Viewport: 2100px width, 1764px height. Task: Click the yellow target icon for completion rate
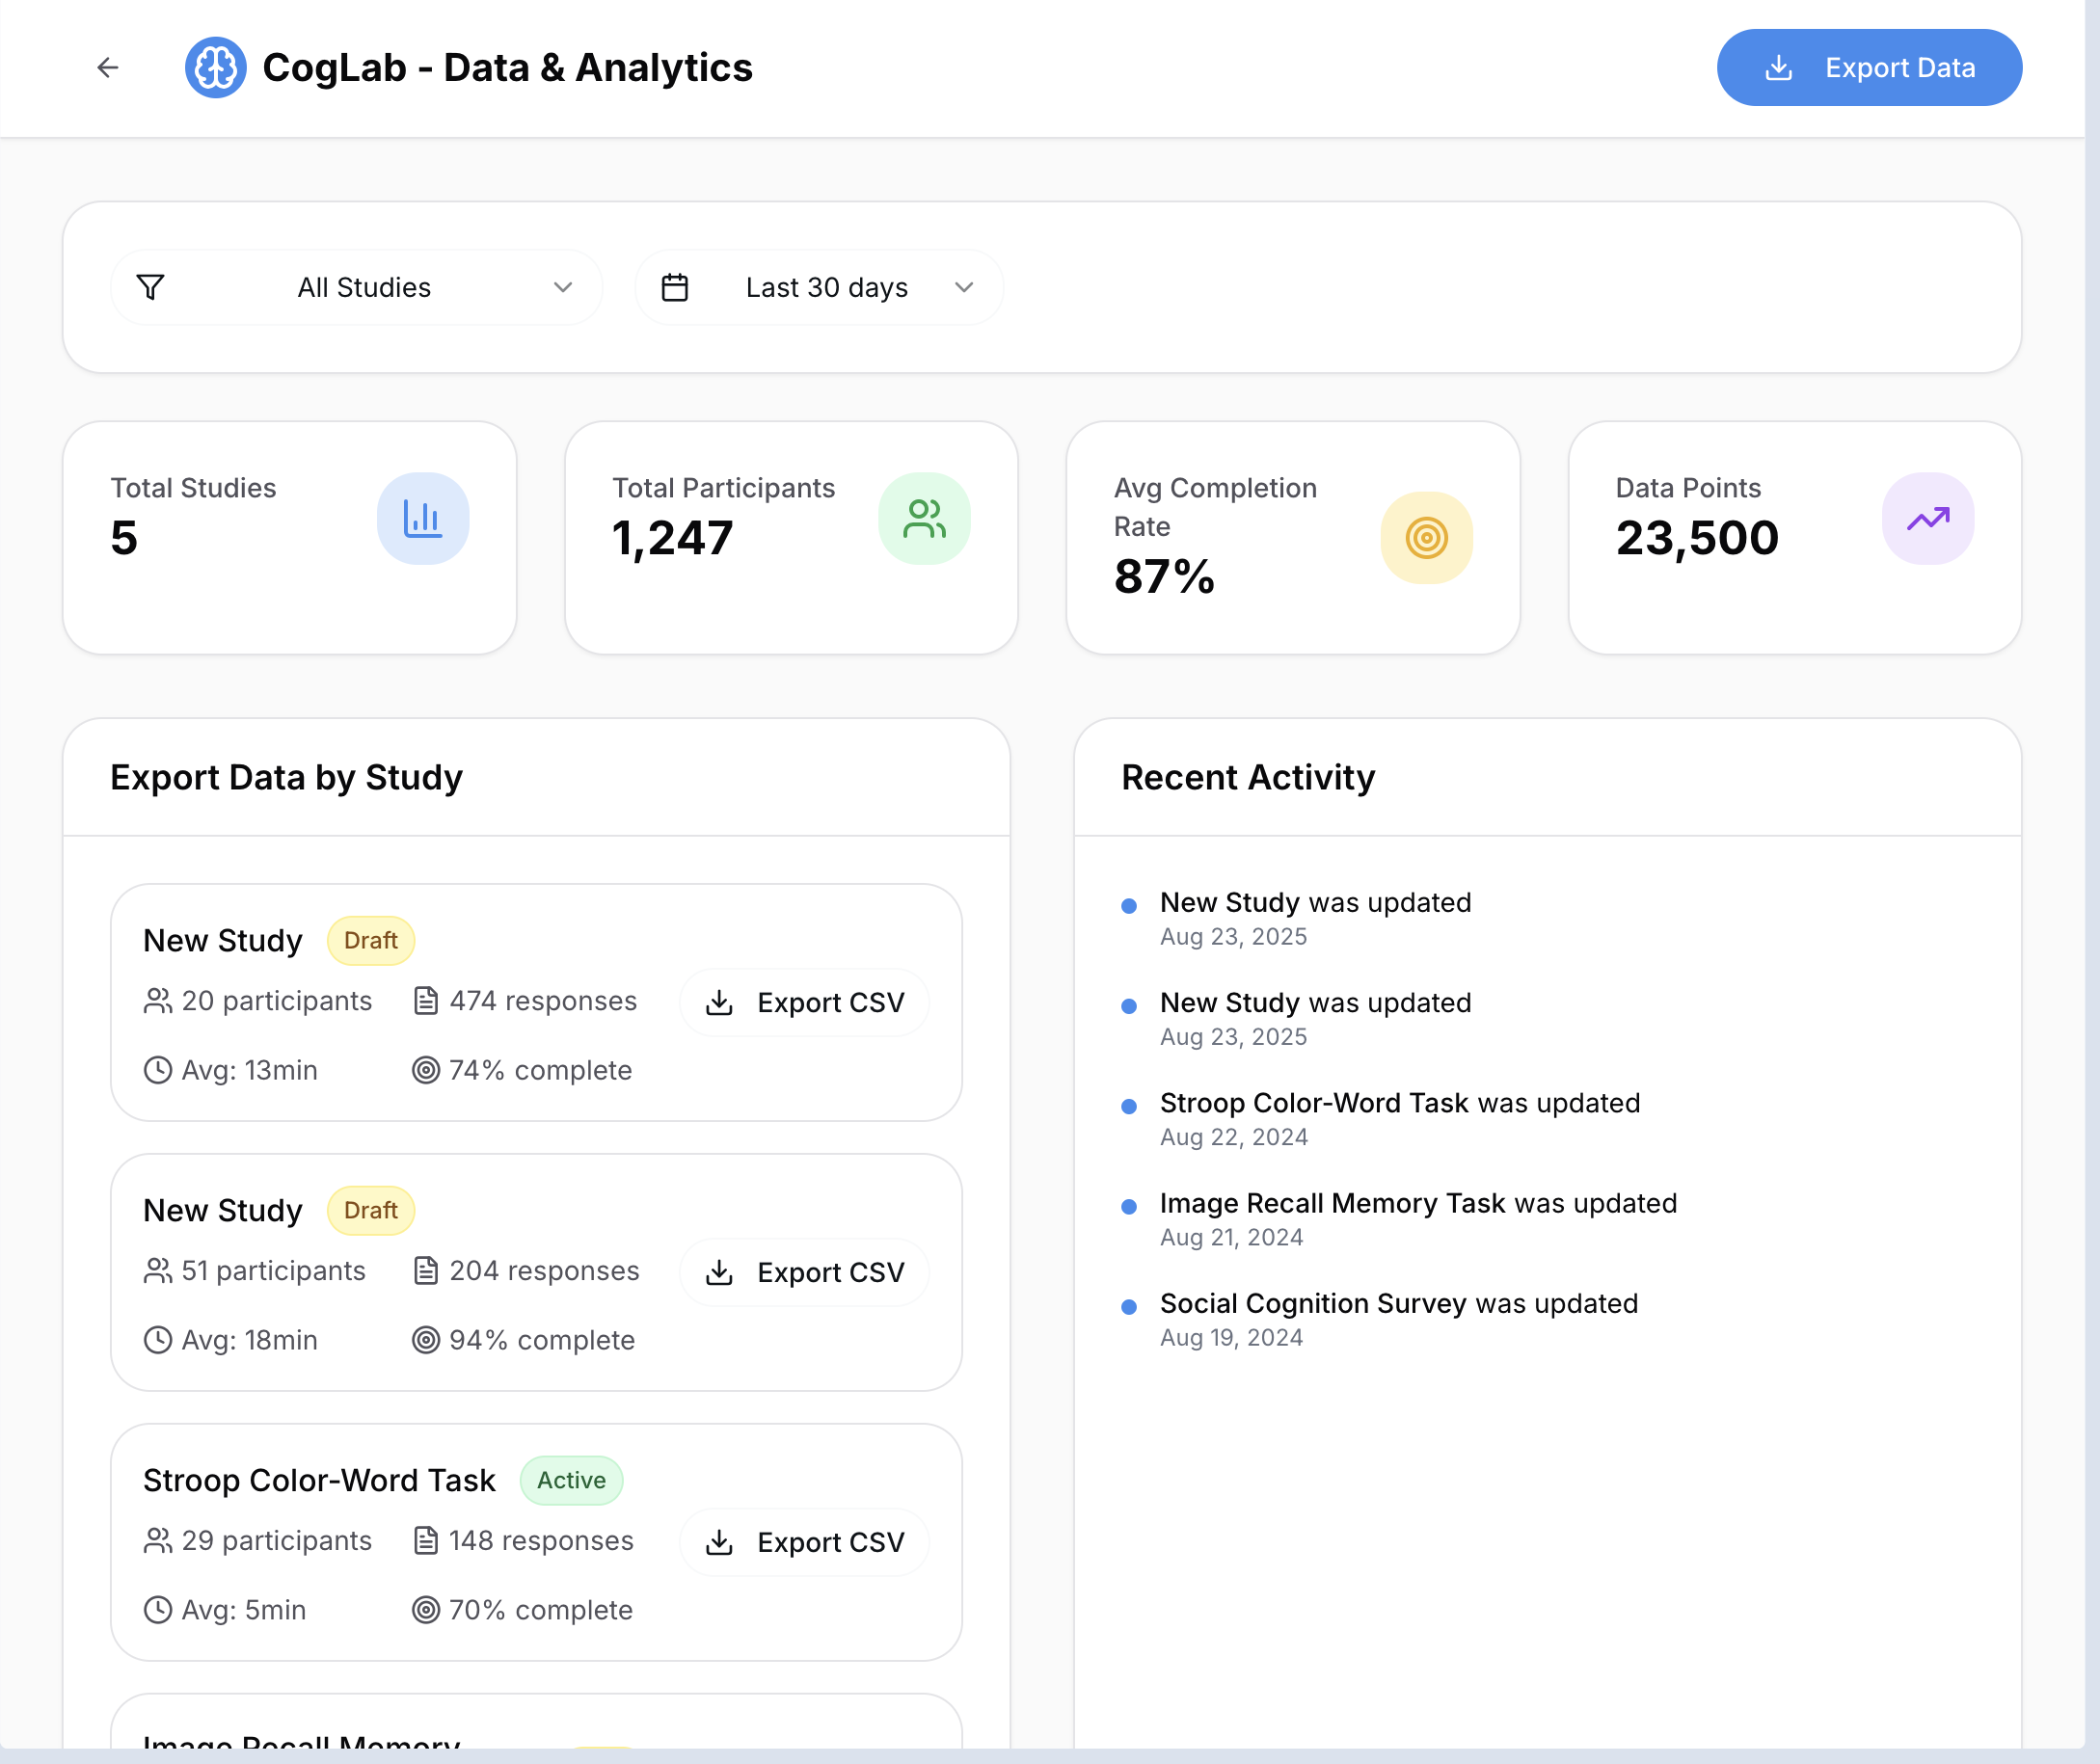(1425, 537)
